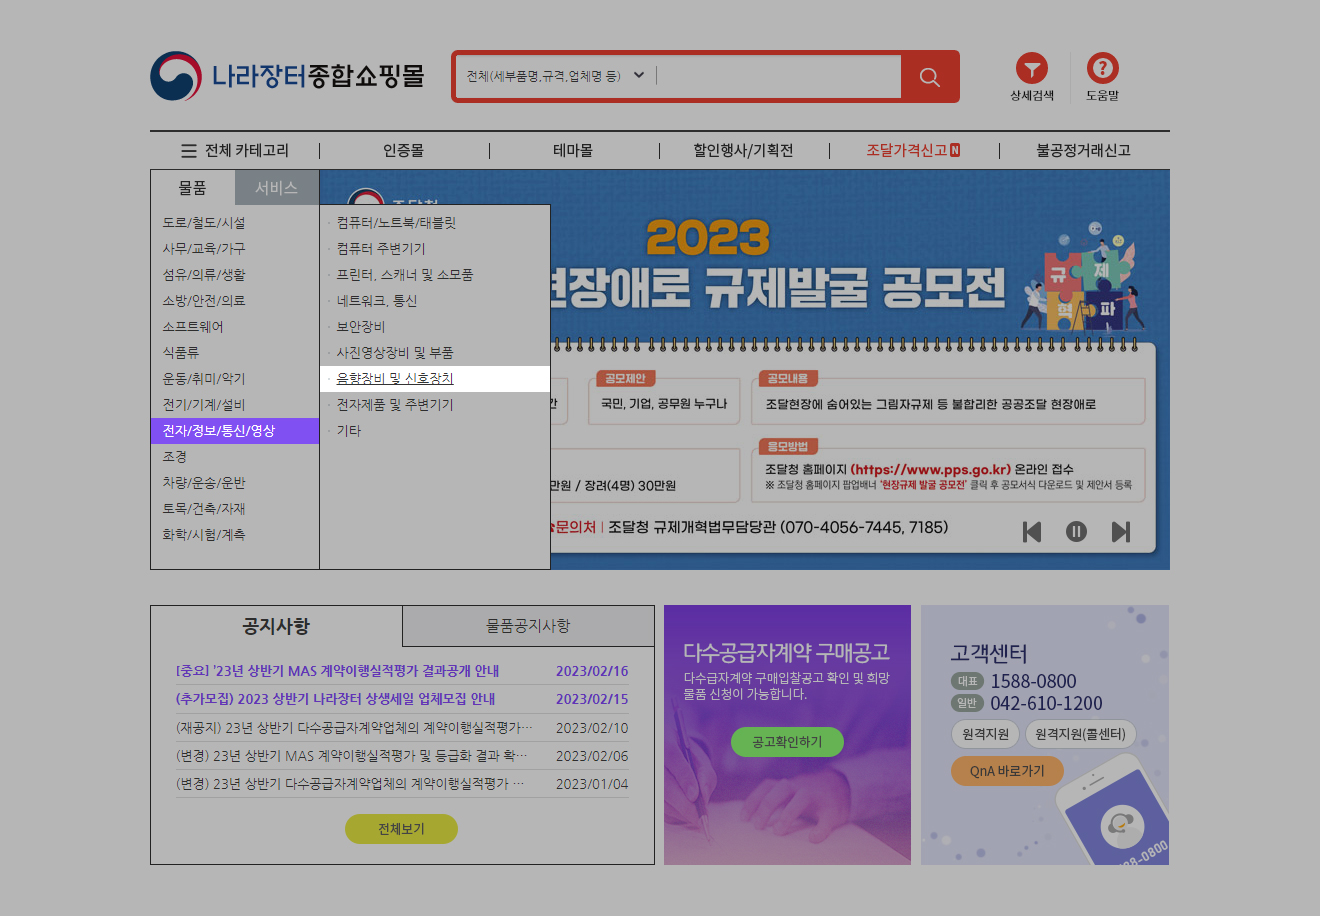
Task: Switch to 물품 category tab
Action: [x=193, y=187]
